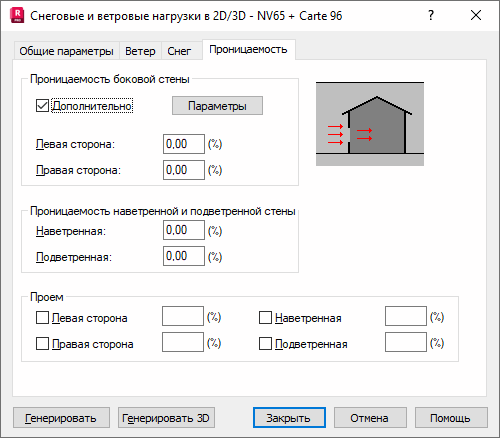
Task: Click the house wind permeability diagram
Action: point(370,124)
